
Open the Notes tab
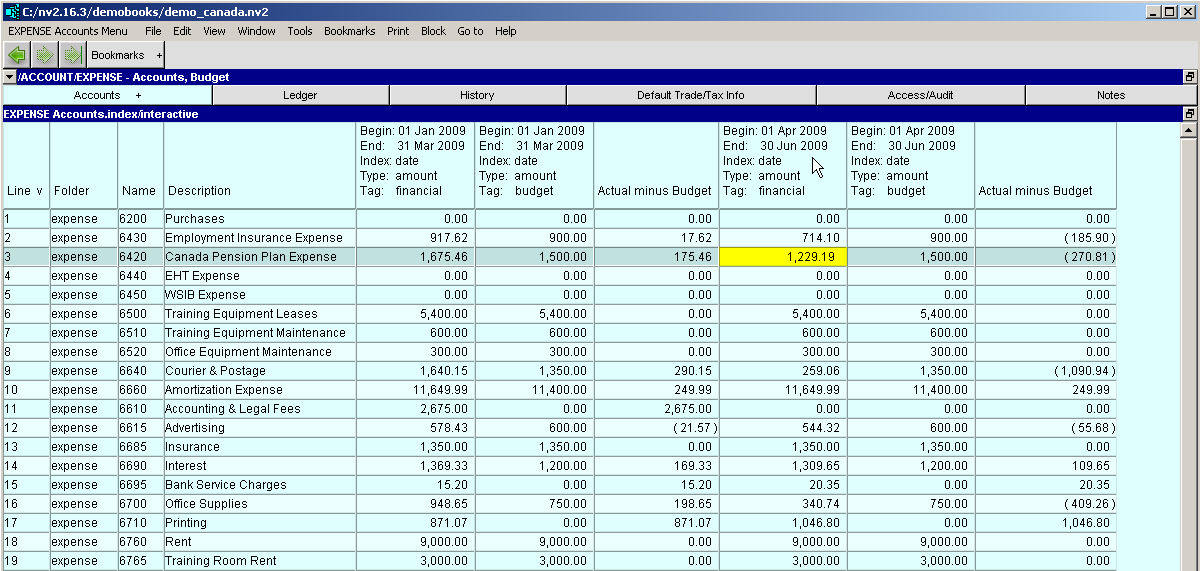[x=1110, y=95]
